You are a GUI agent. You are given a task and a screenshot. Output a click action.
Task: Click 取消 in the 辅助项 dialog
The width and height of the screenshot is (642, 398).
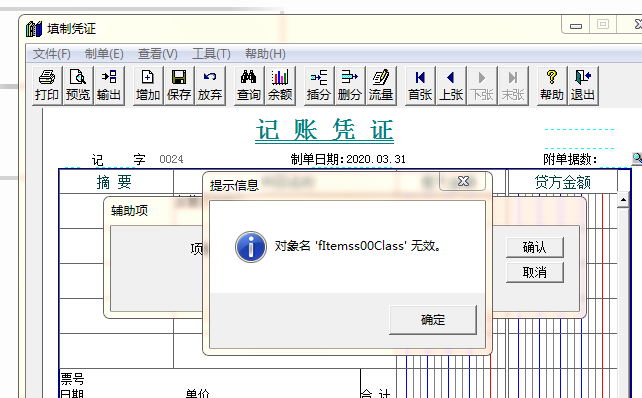[x=535, y=272]
